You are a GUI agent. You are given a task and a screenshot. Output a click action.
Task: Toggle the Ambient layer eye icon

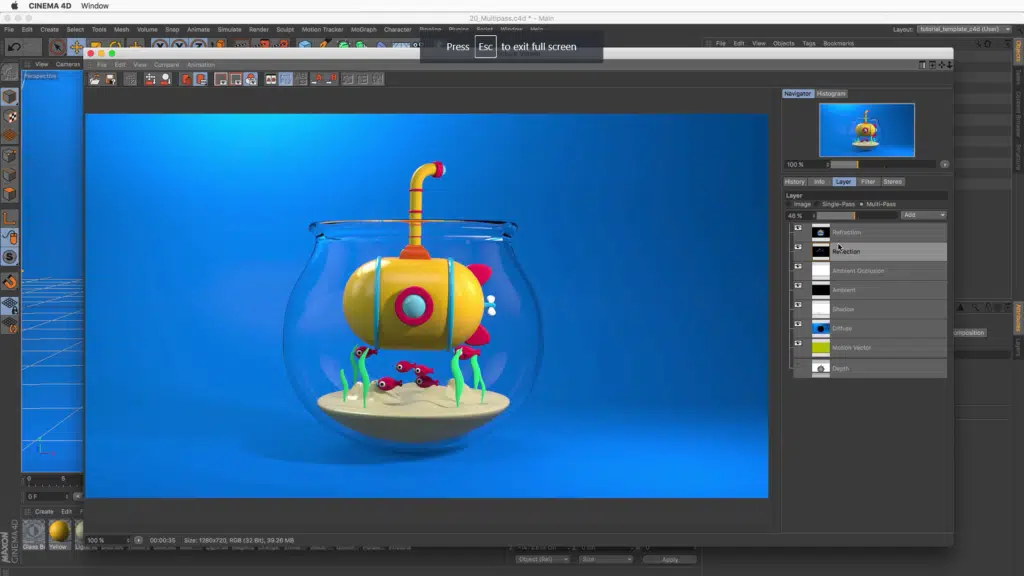798,285
